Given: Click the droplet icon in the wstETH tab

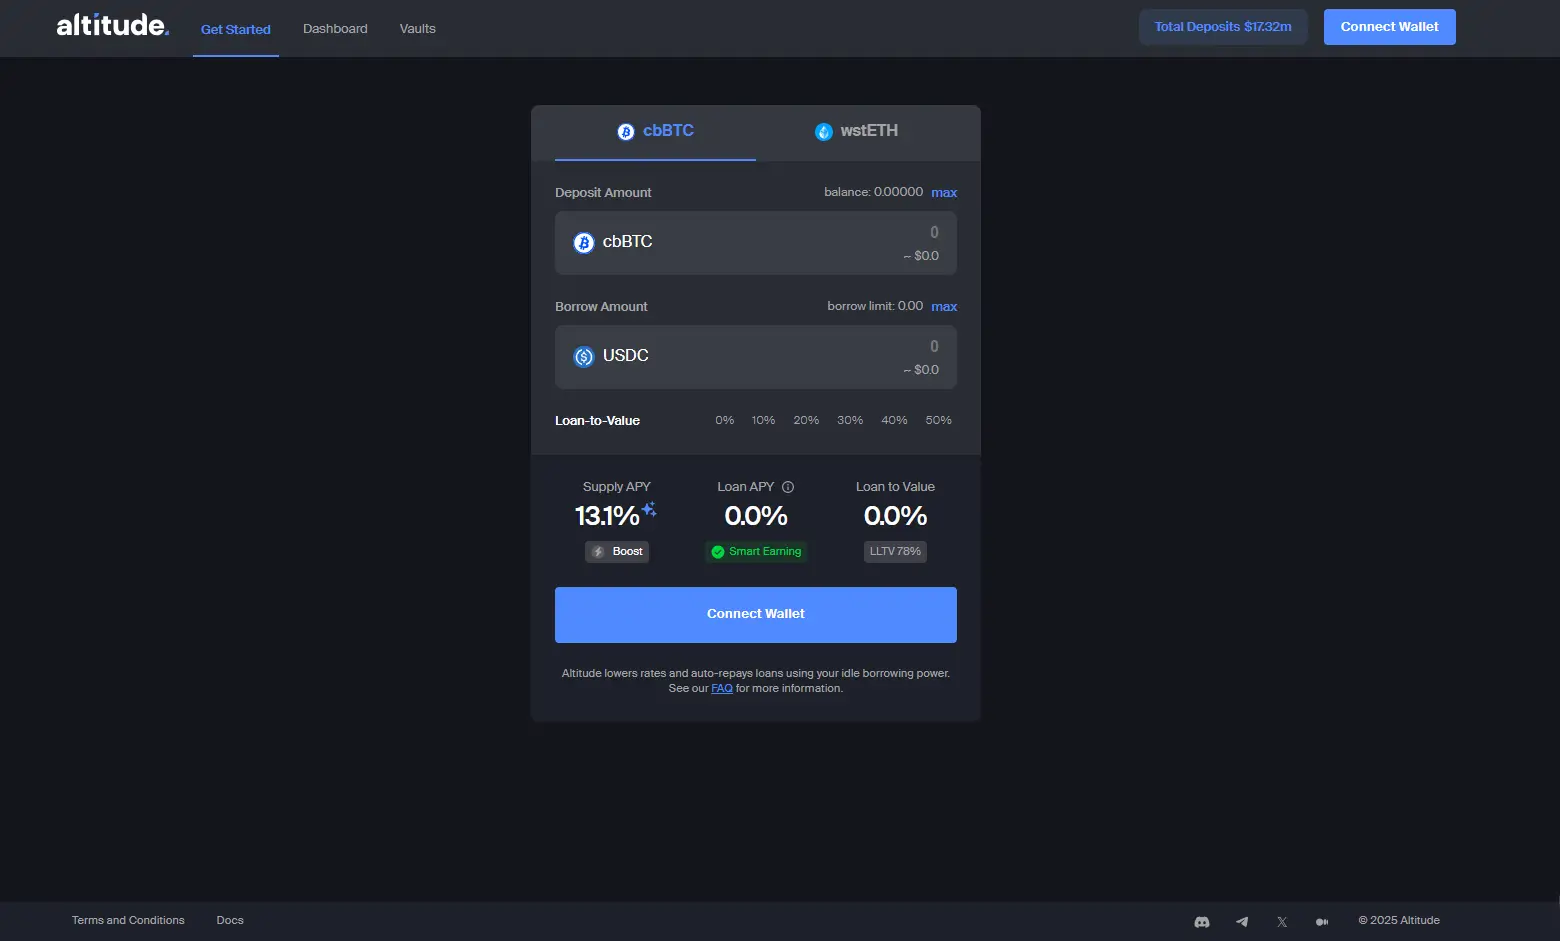Looking at the screenshot, I should (824, 132).
